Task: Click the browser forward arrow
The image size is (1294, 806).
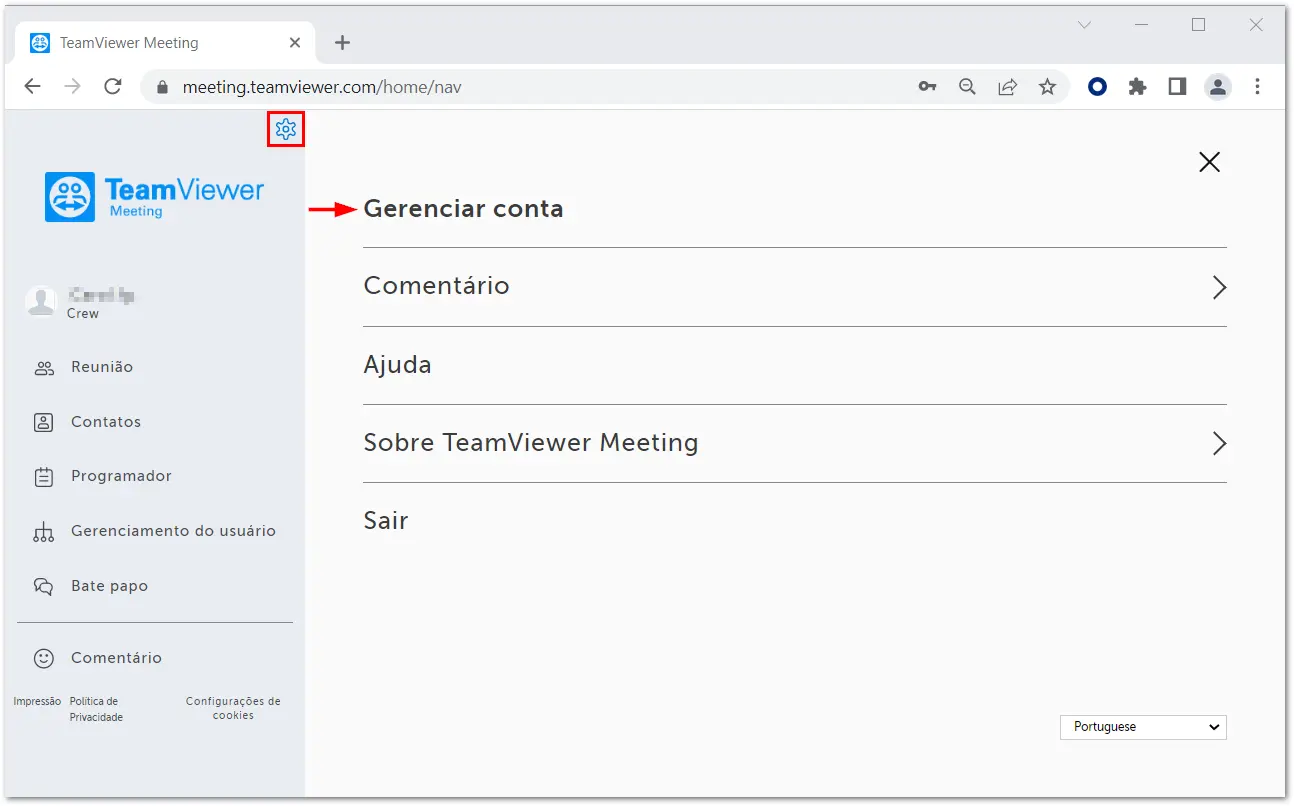Action: 72,87
